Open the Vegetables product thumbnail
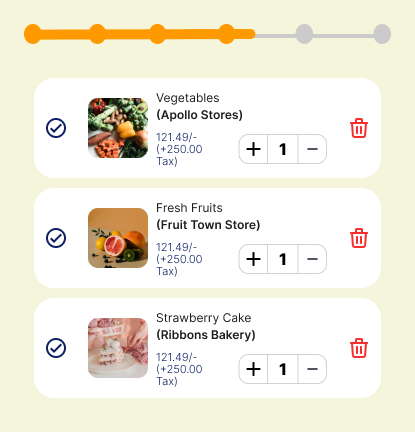 point(118,128)
